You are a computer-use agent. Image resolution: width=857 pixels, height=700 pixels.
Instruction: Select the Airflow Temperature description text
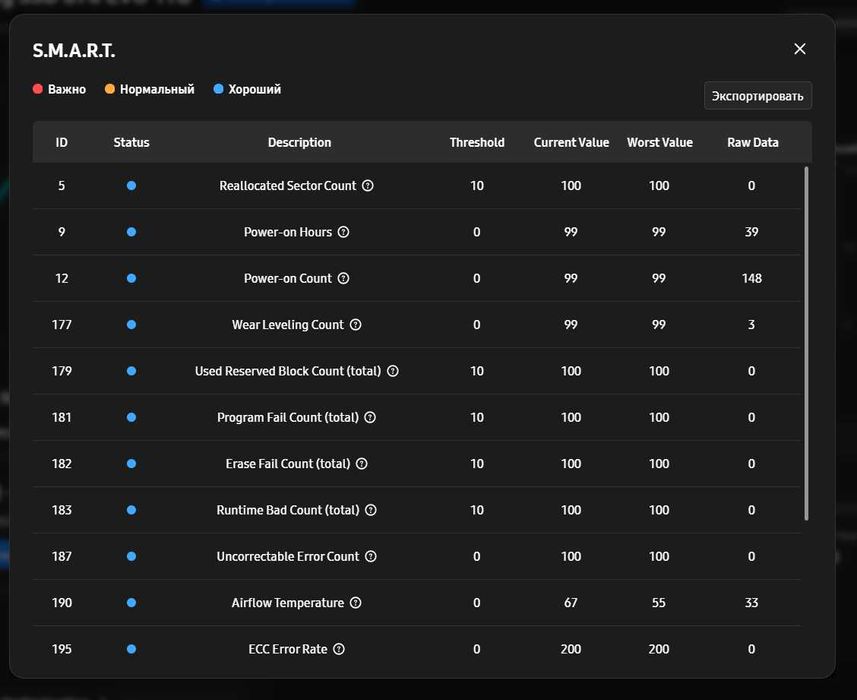(287, 603)
